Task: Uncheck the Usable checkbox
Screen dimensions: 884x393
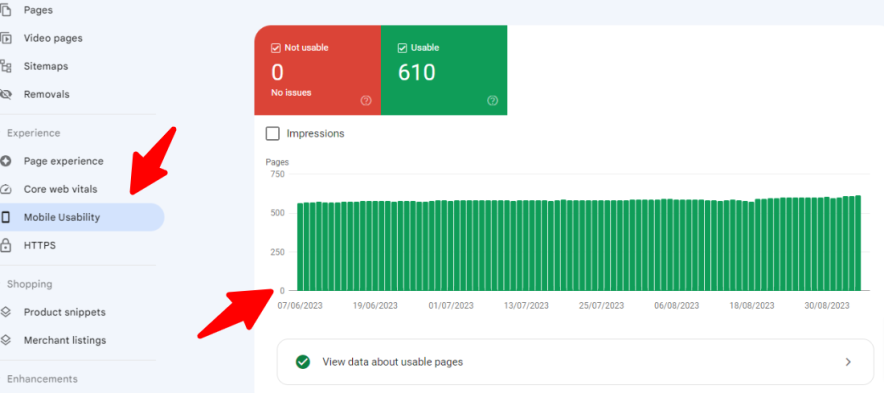Action: [402, 48]
